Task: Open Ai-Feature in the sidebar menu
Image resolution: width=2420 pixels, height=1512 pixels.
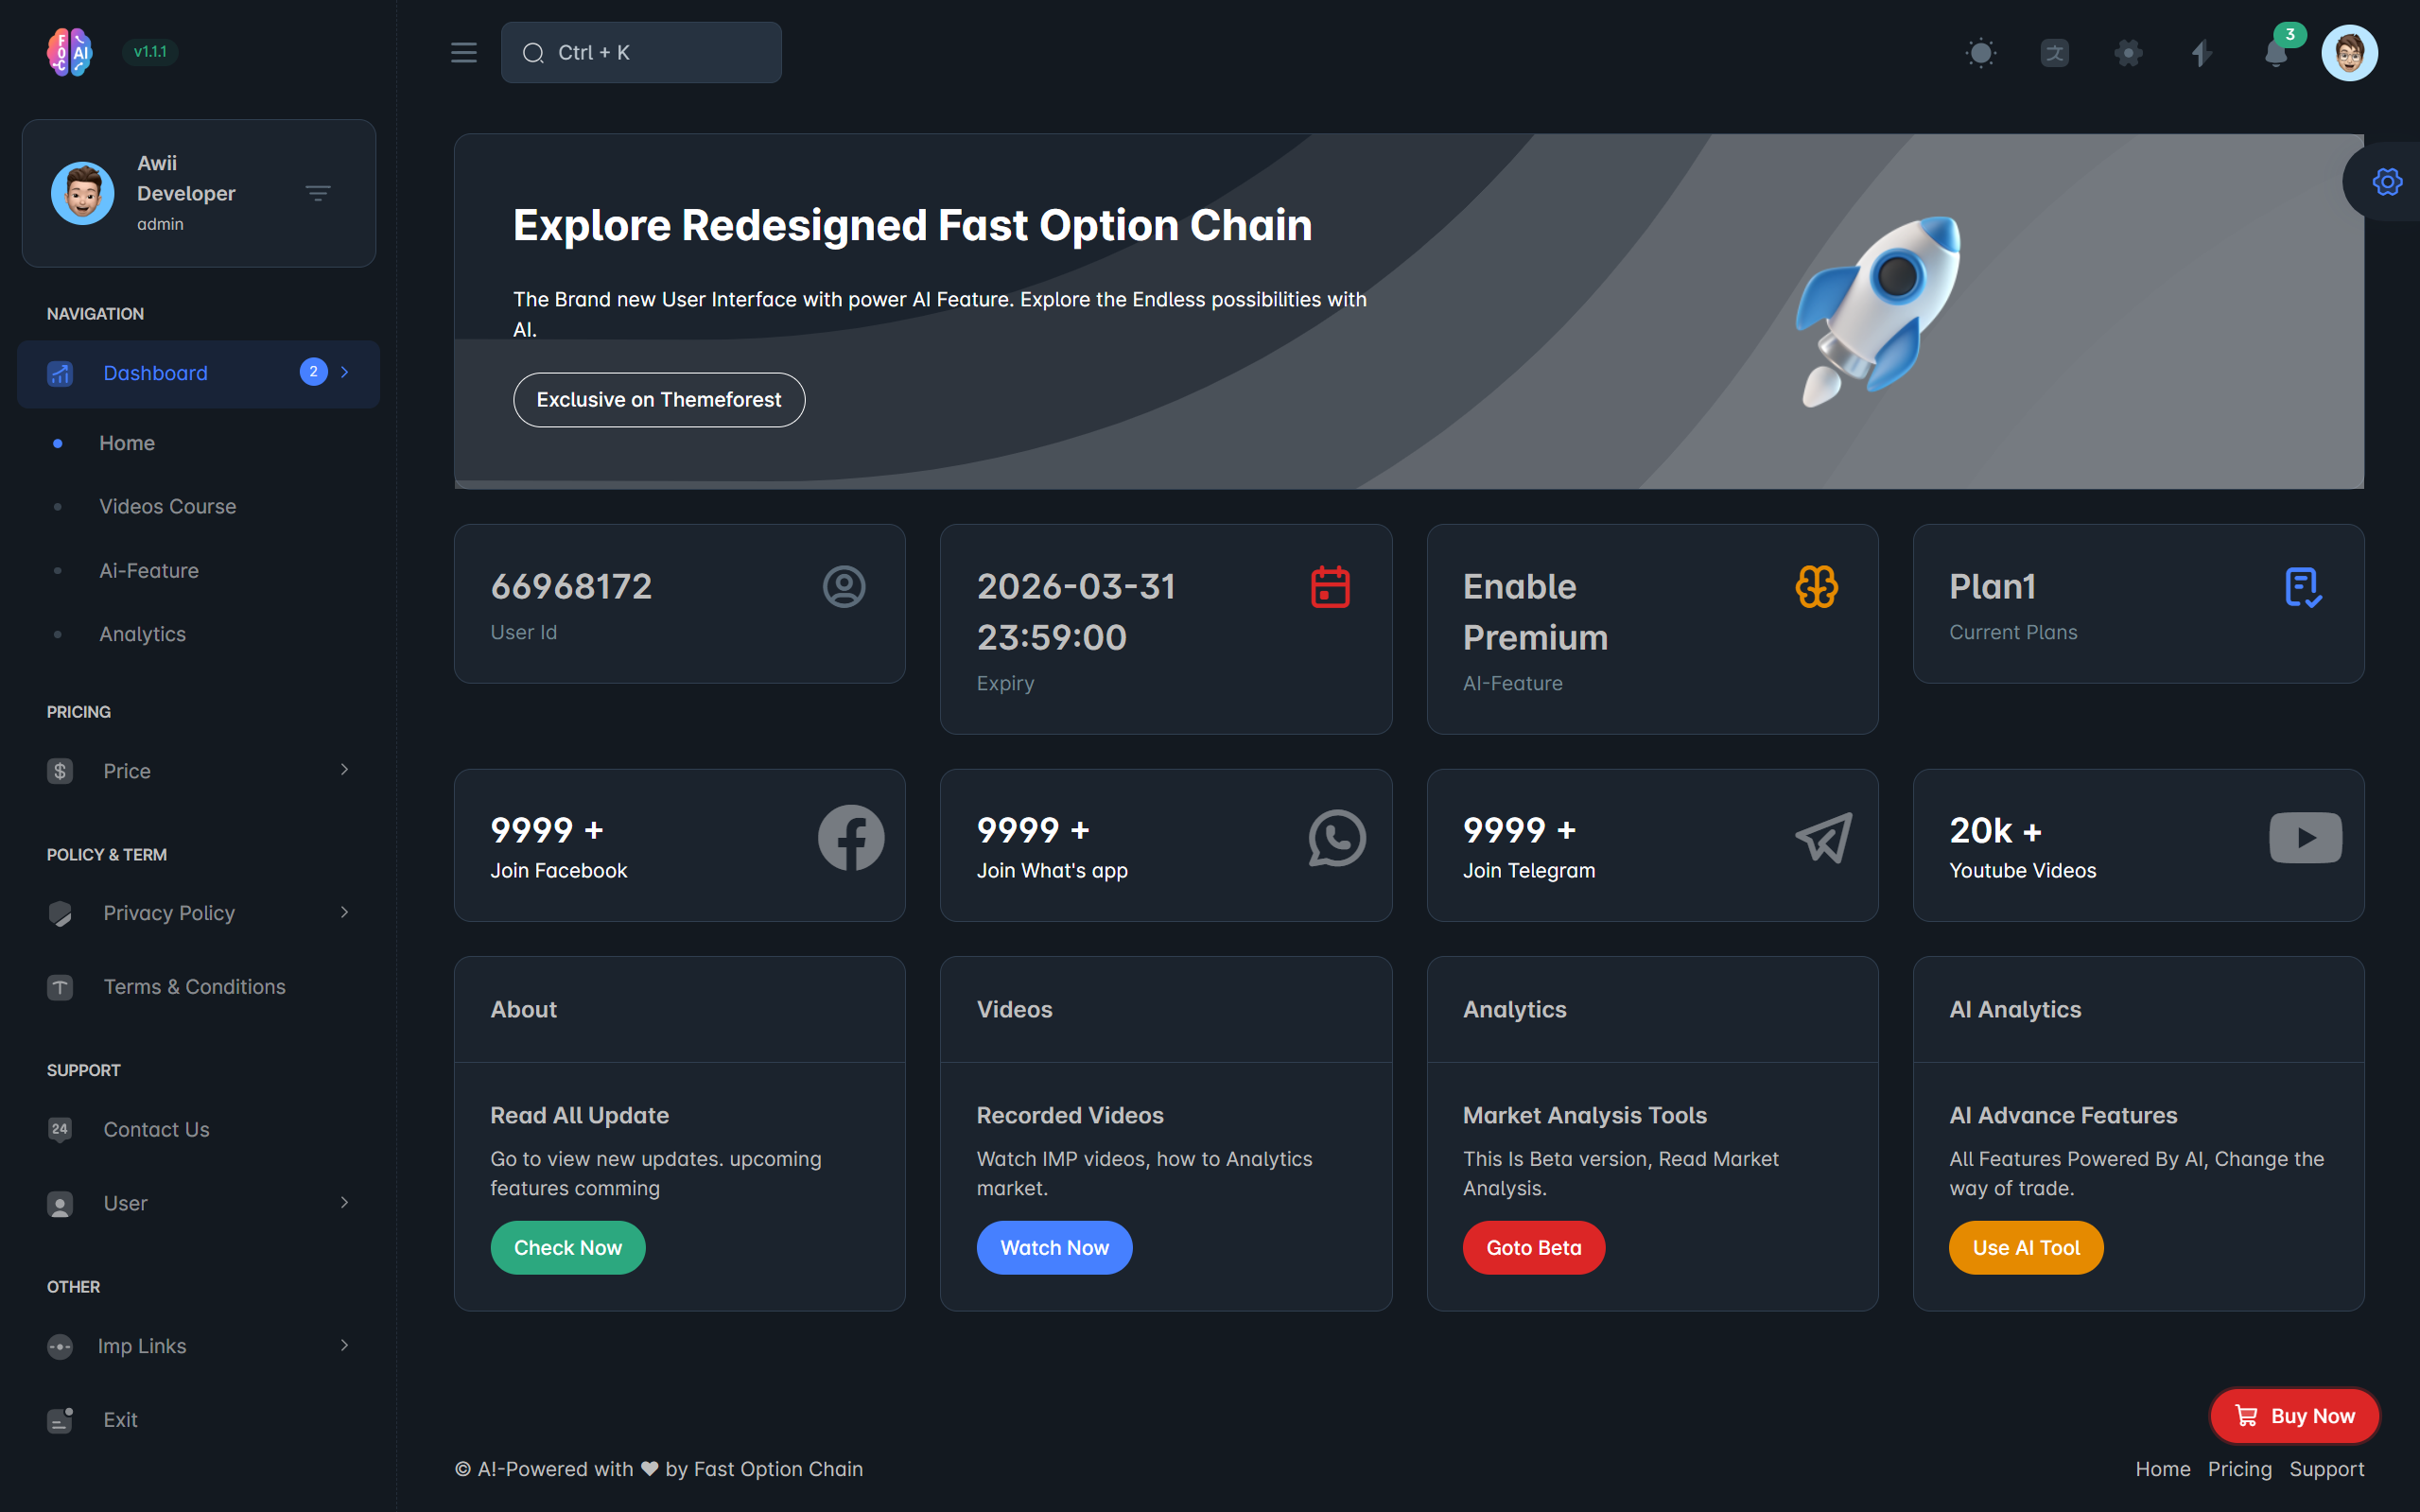Action: tap(149, 570)
